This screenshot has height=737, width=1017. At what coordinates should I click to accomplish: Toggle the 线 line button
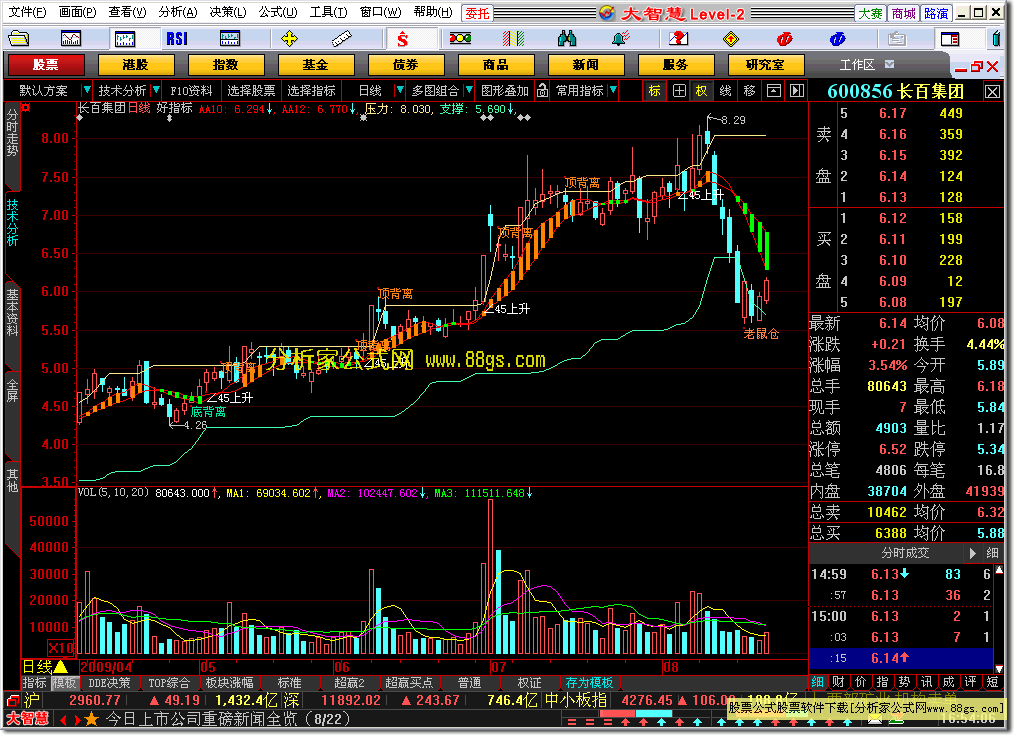point(726,90)
